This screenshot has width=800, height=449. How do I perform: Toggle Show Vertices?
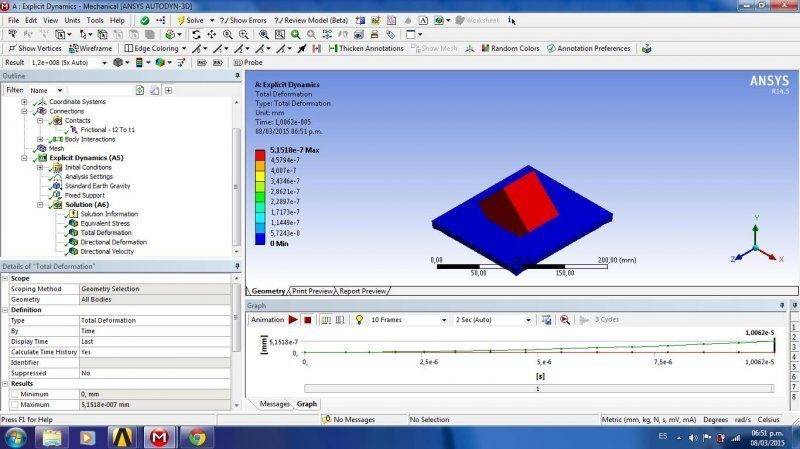click(x=35, y=48)
